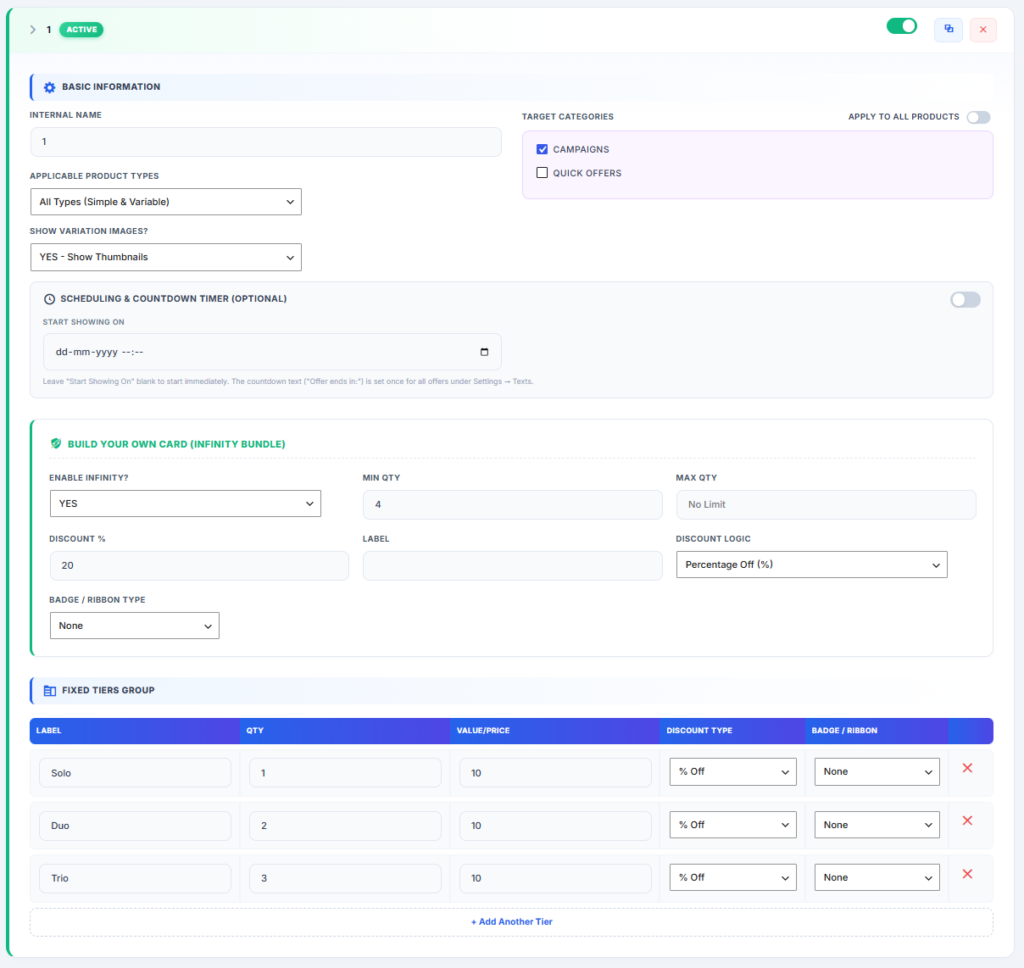Open Applicable Product Types dropdown
1024x968 pixels.
(x=166, y=202)
